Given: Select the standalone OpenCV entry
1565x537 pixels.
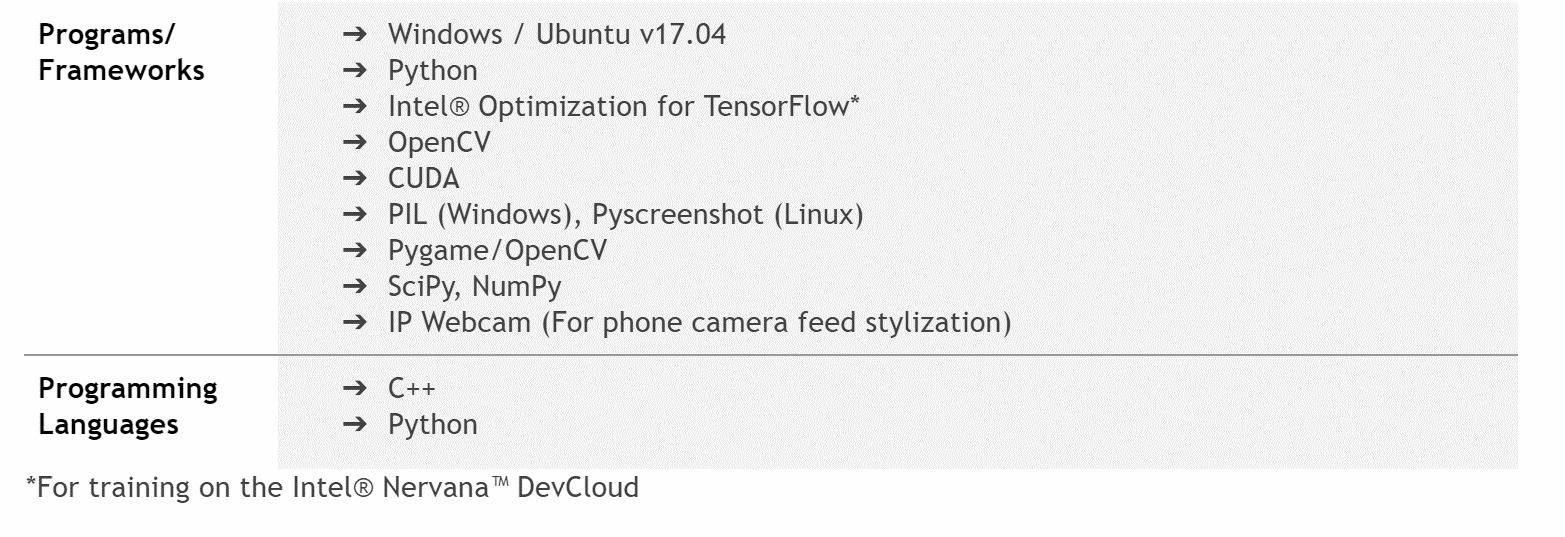Looking at the screenshot, I should [x=439, y=142].
